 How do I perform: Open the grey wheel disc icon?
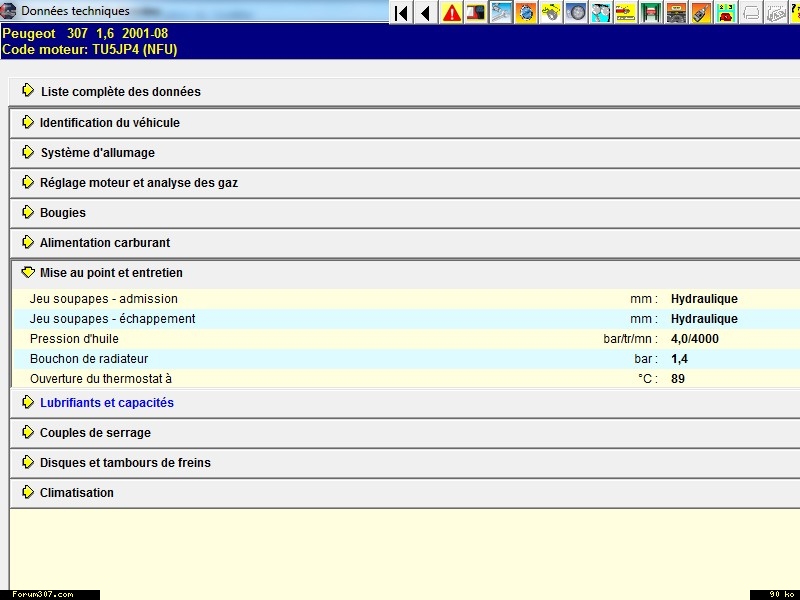click(576, 12)
